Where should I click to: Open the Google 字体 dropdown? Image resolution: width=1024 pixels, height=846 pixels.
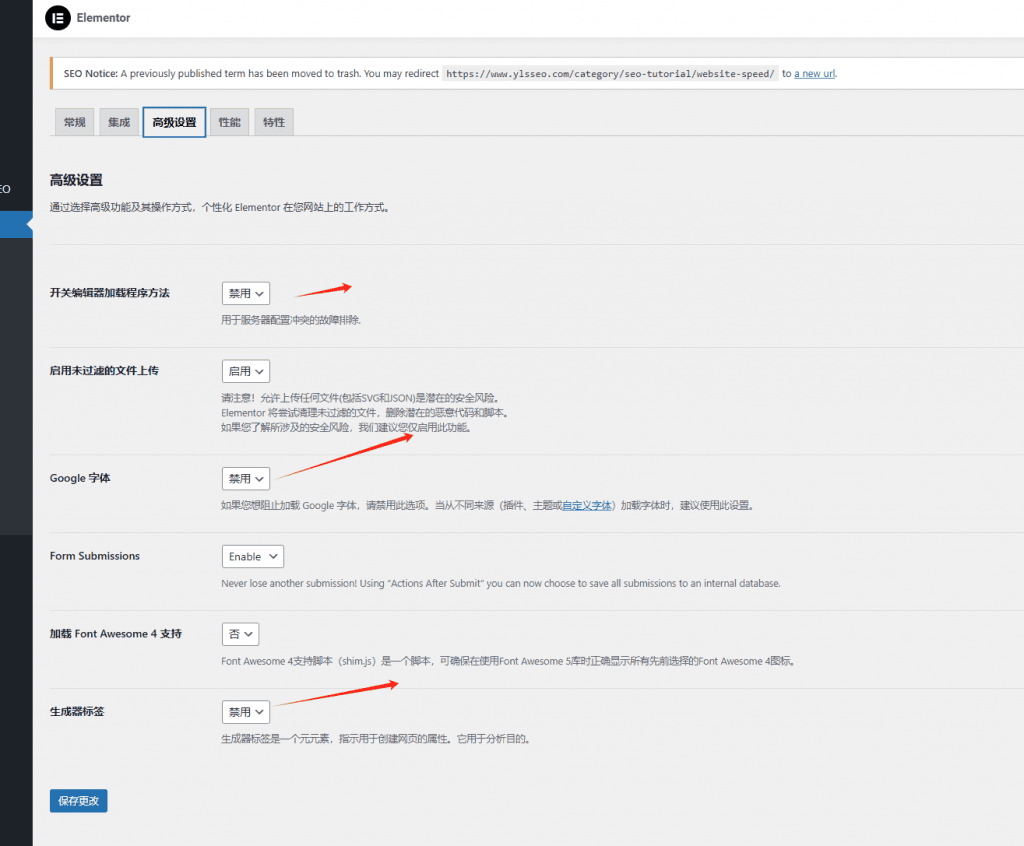[246, 479]
